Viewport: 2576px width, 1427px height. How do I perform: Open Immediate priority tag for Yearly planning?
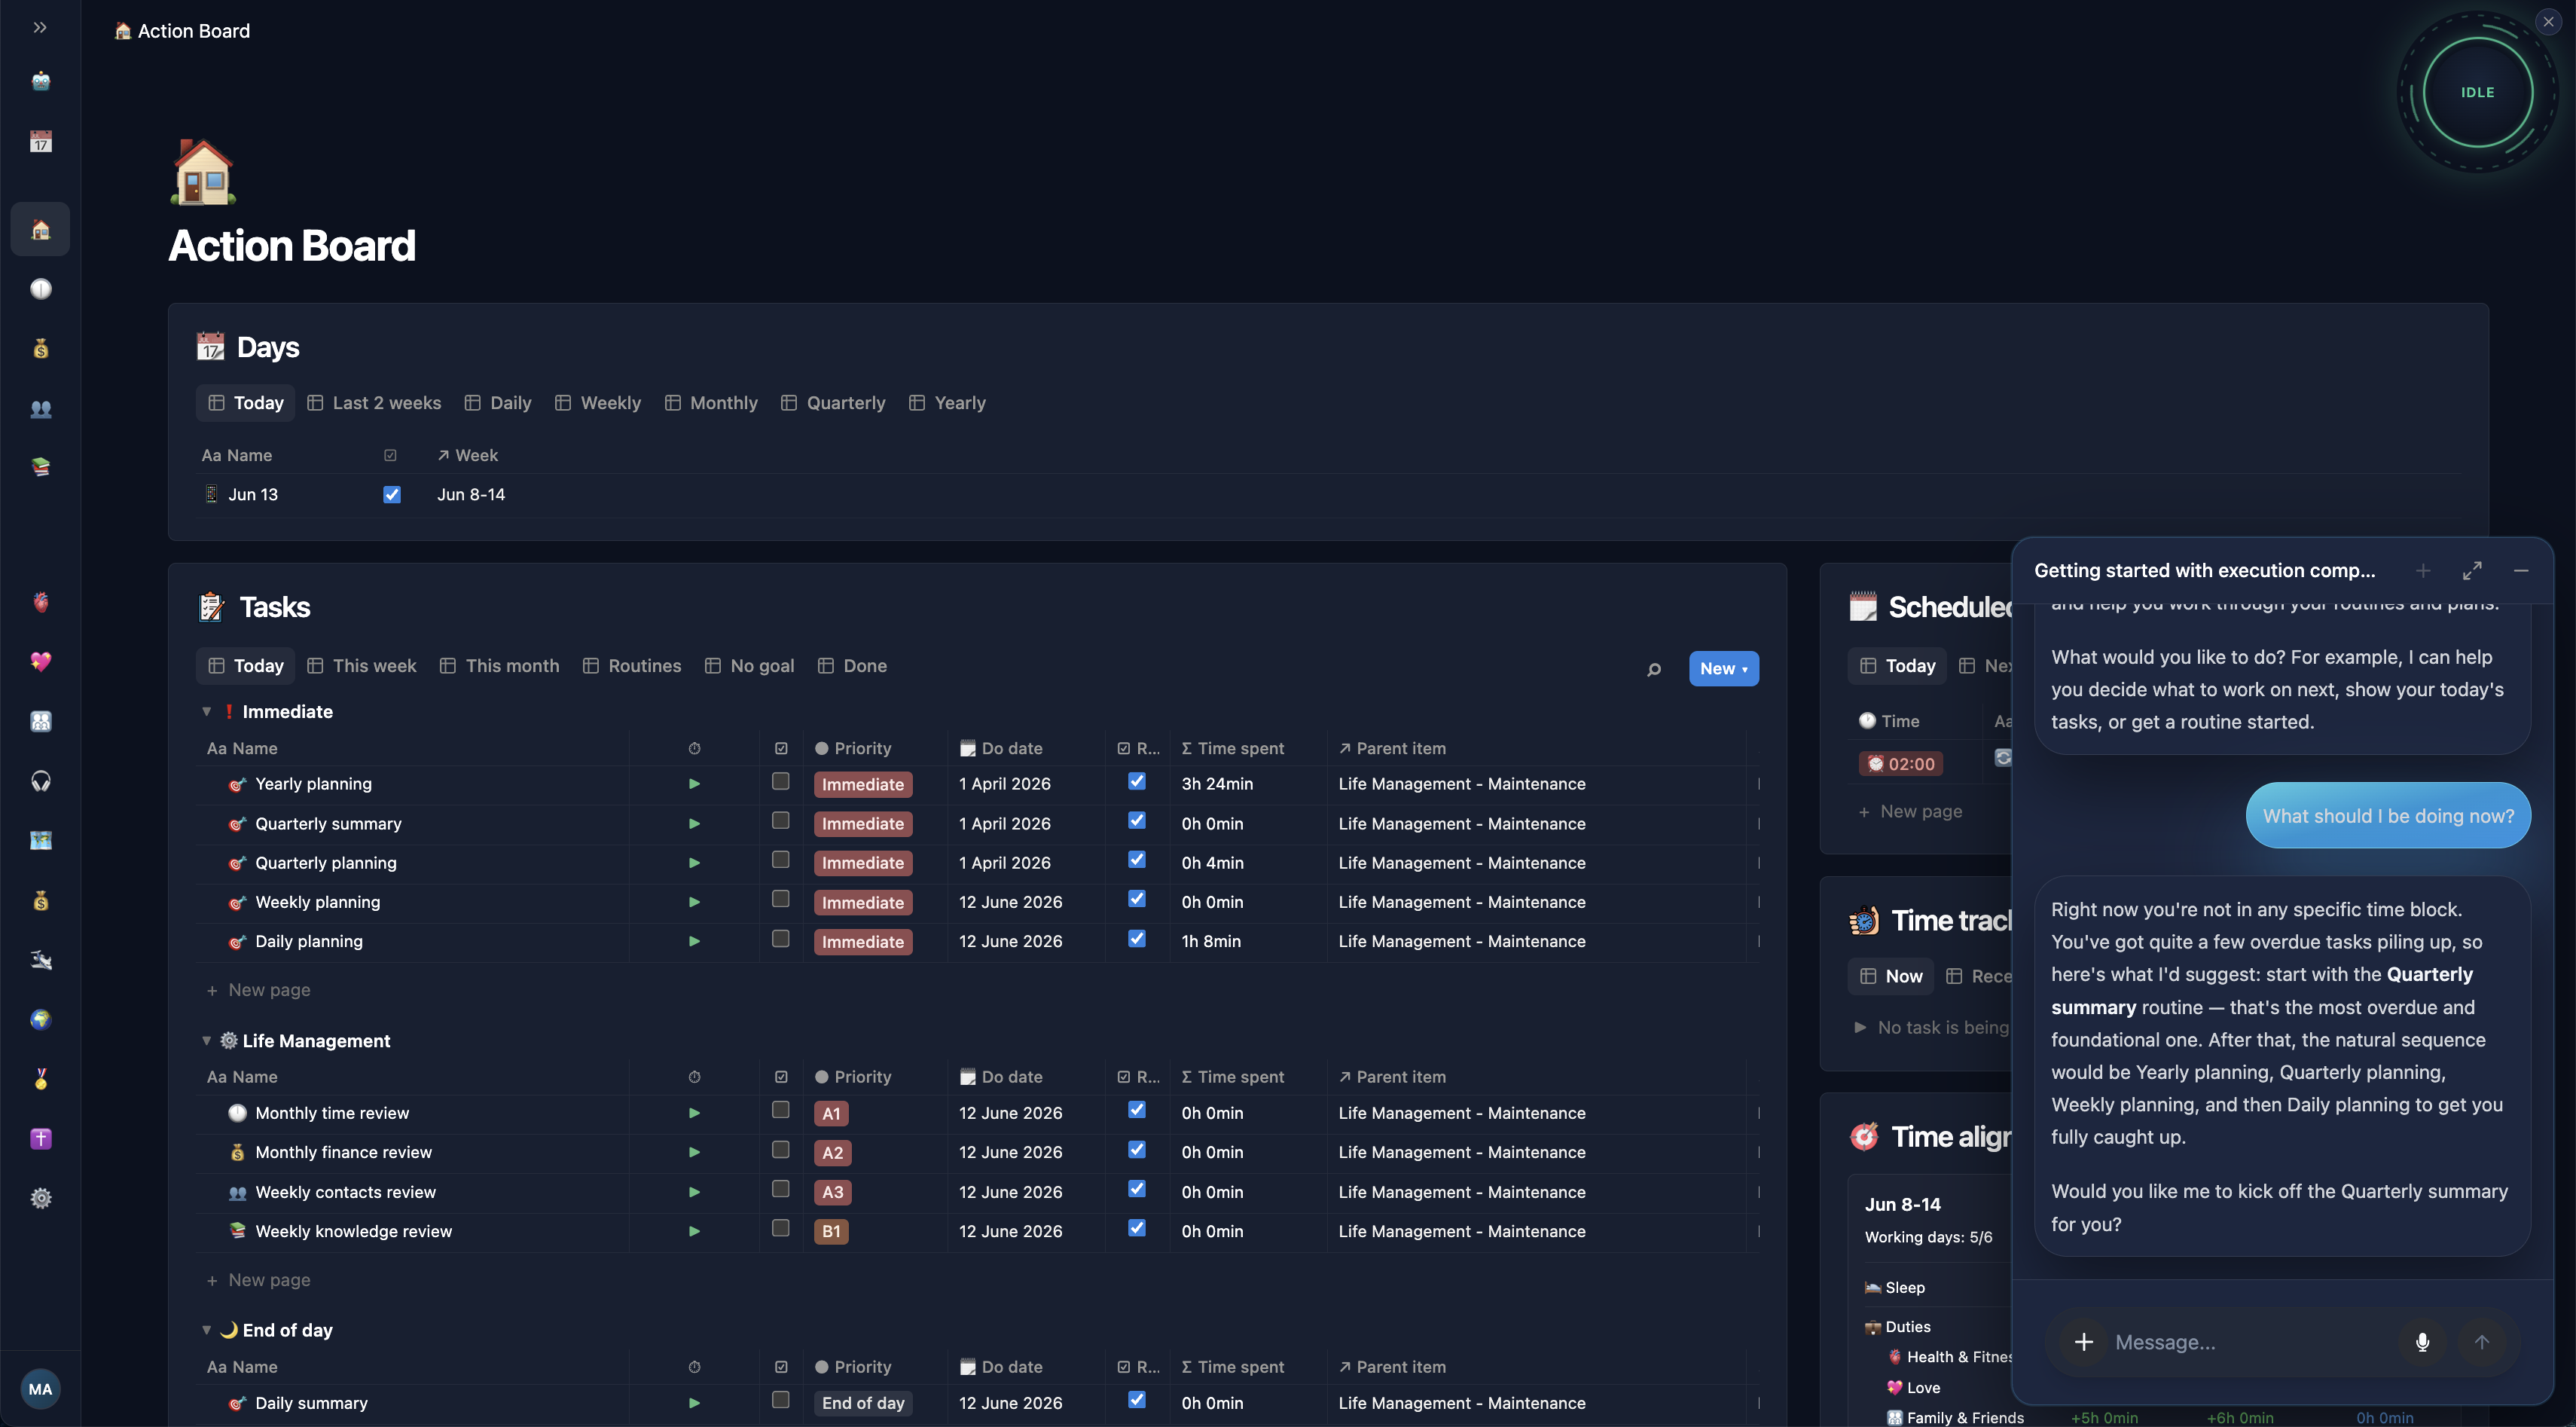(x=862, y=785)
